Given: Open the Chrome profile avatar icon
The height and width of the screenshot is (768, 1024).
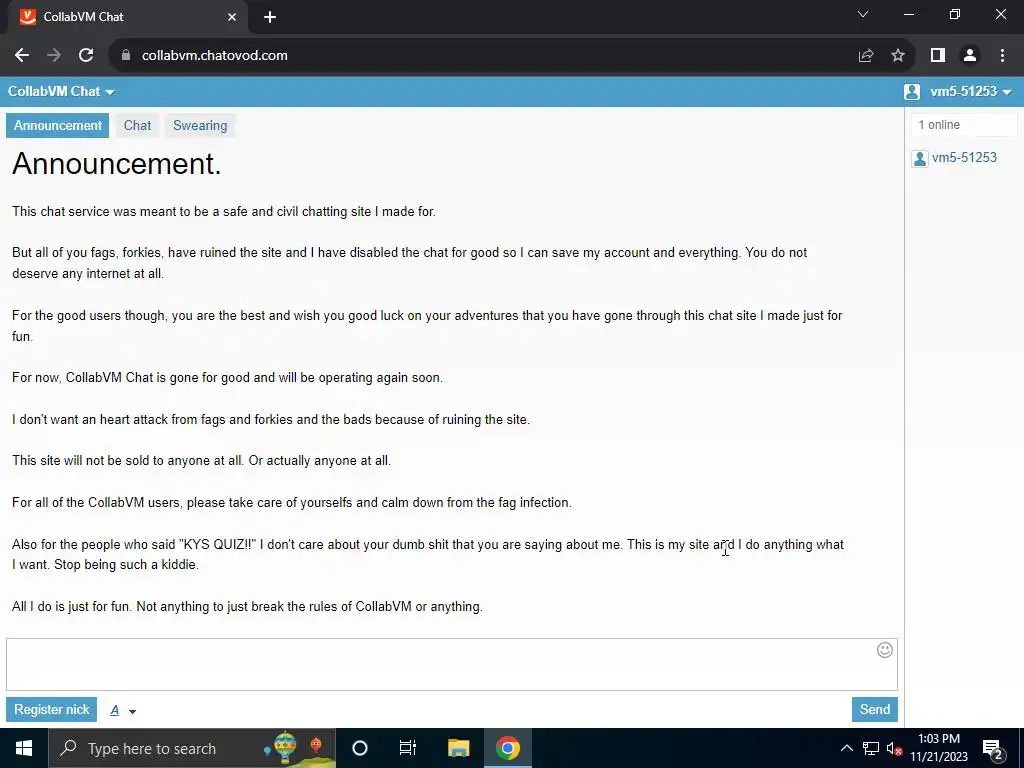Looking at the screenshot, I should coord(970,56).
